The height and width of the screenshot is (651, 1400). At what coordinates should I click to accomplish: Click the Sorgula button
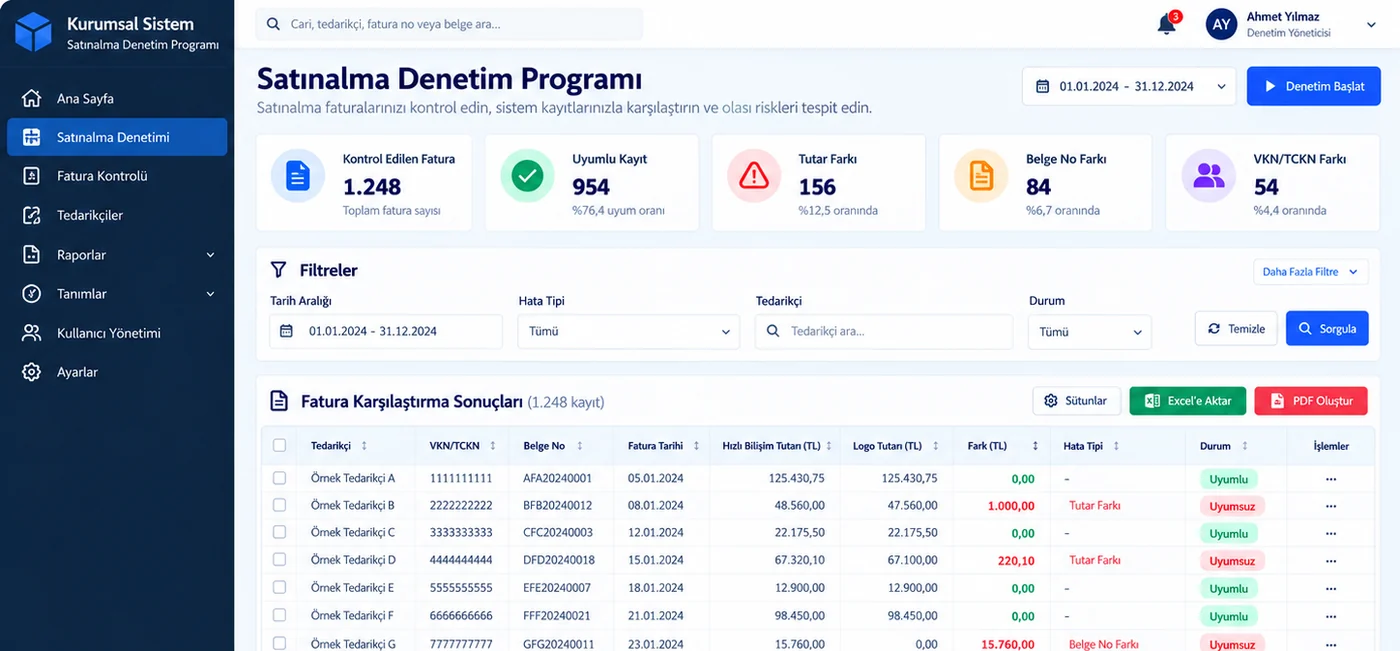1327,328
